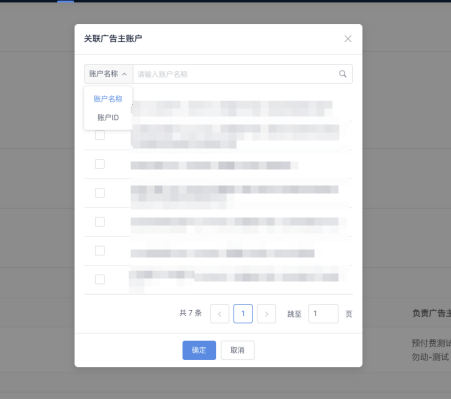The width and height of the screenshot is (451, 399).
Task: Choose 账户ID option in dropdown list
Action: pyautogui.click(x=108, y=117)
